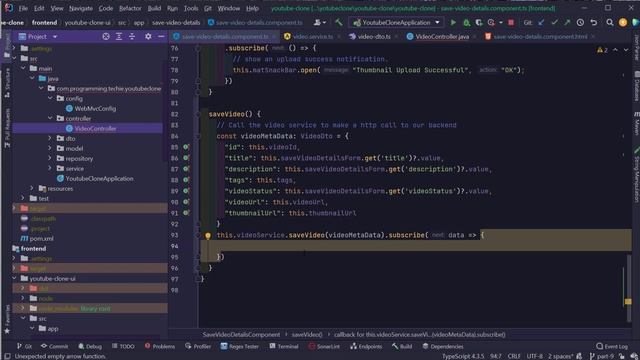
Task: Expand the resources folder node
Action: click(x=32, y=189)
